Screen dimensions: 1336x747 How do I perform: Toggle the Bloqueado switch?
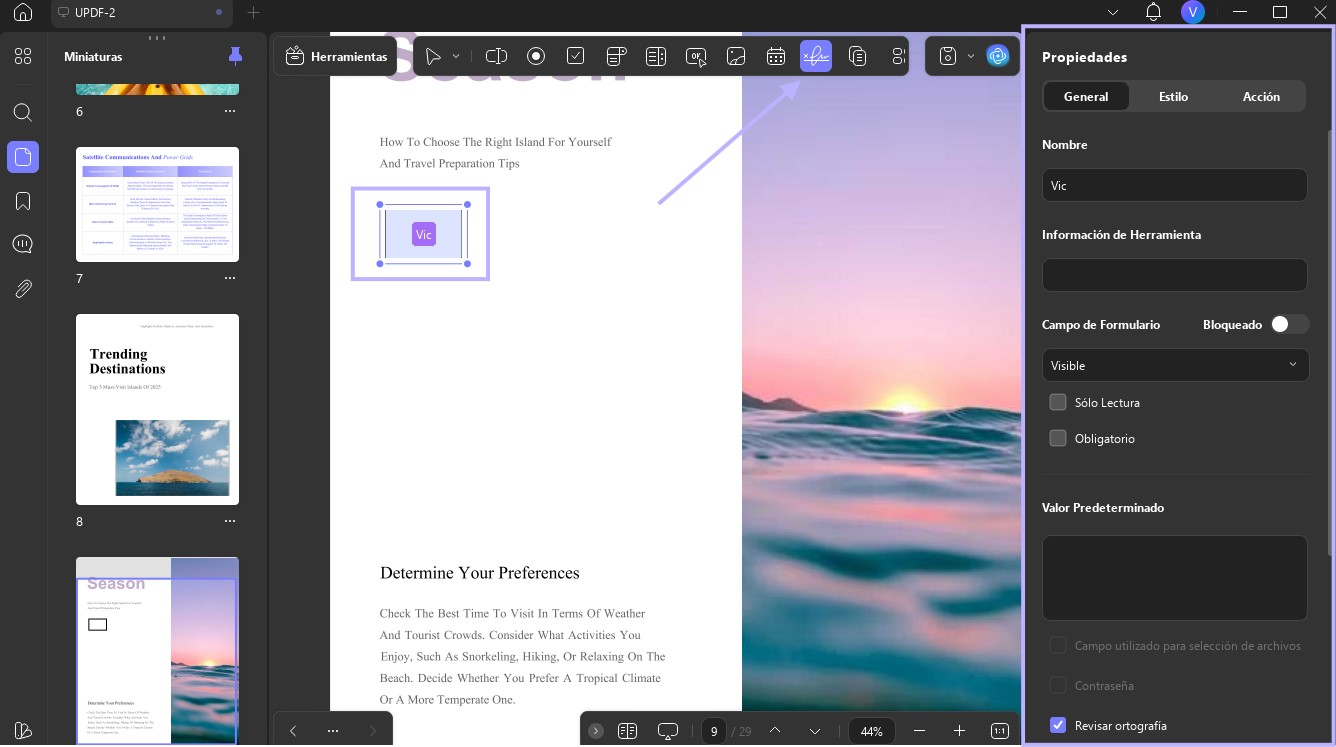(x=1289, y=324)
